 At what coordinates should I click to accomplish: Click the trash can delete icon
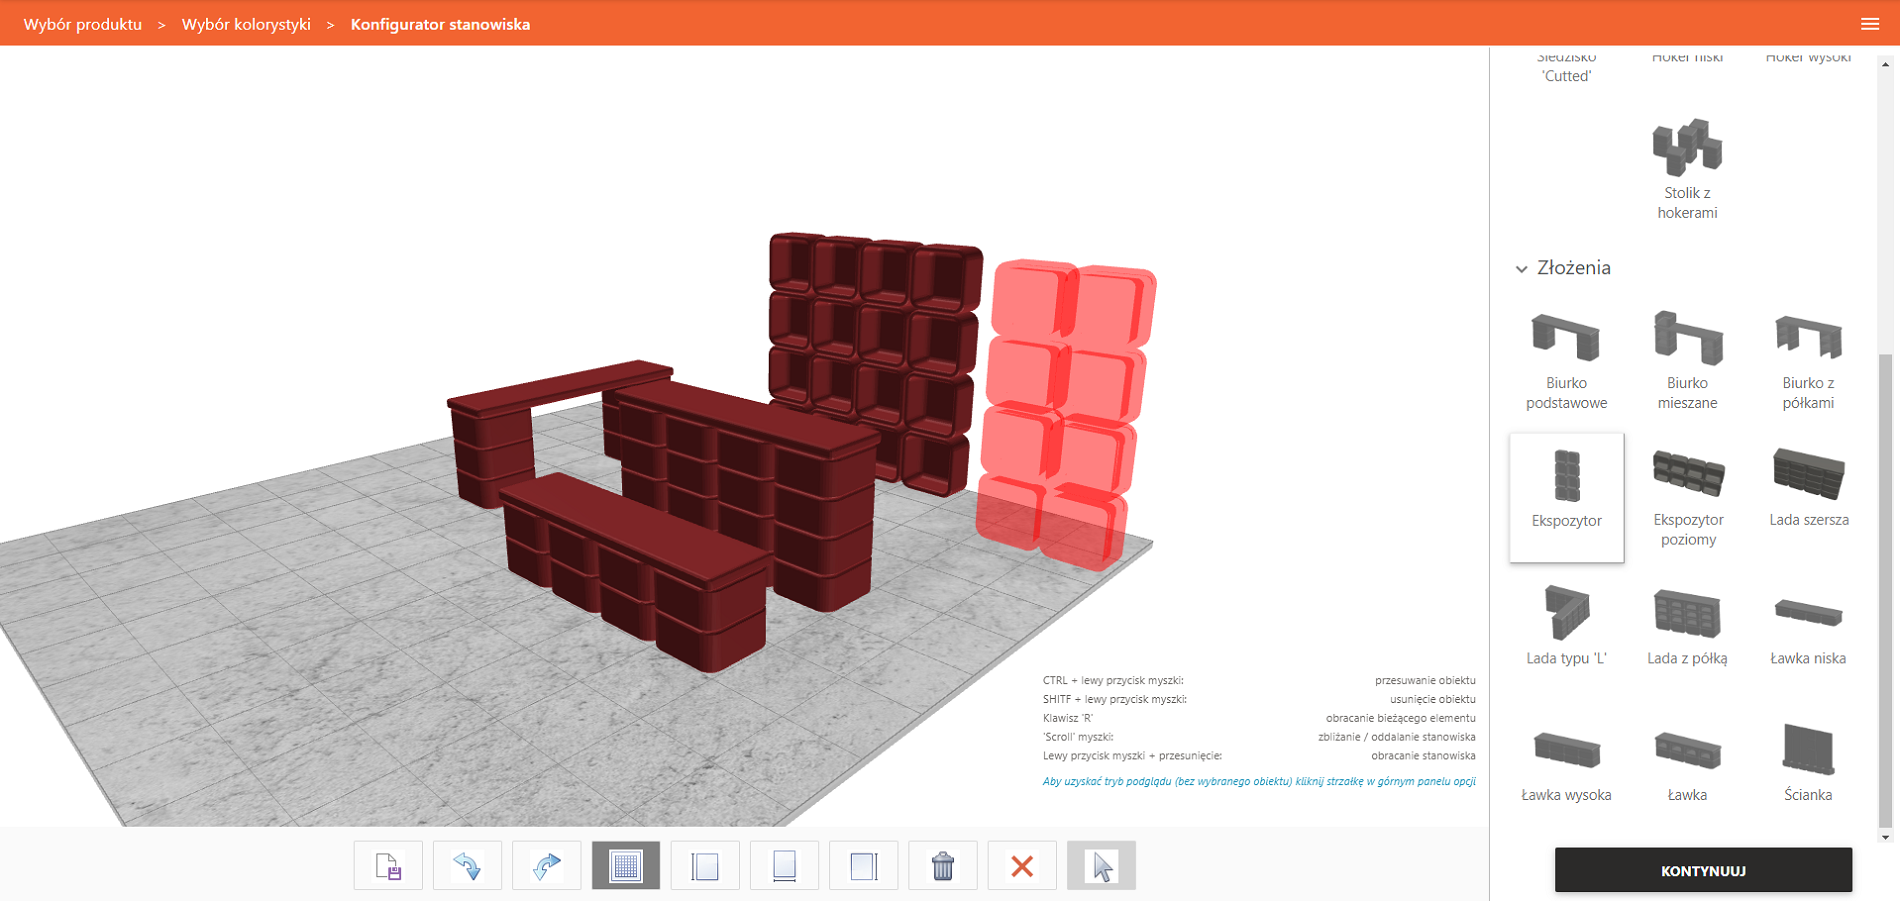(942, 866)
